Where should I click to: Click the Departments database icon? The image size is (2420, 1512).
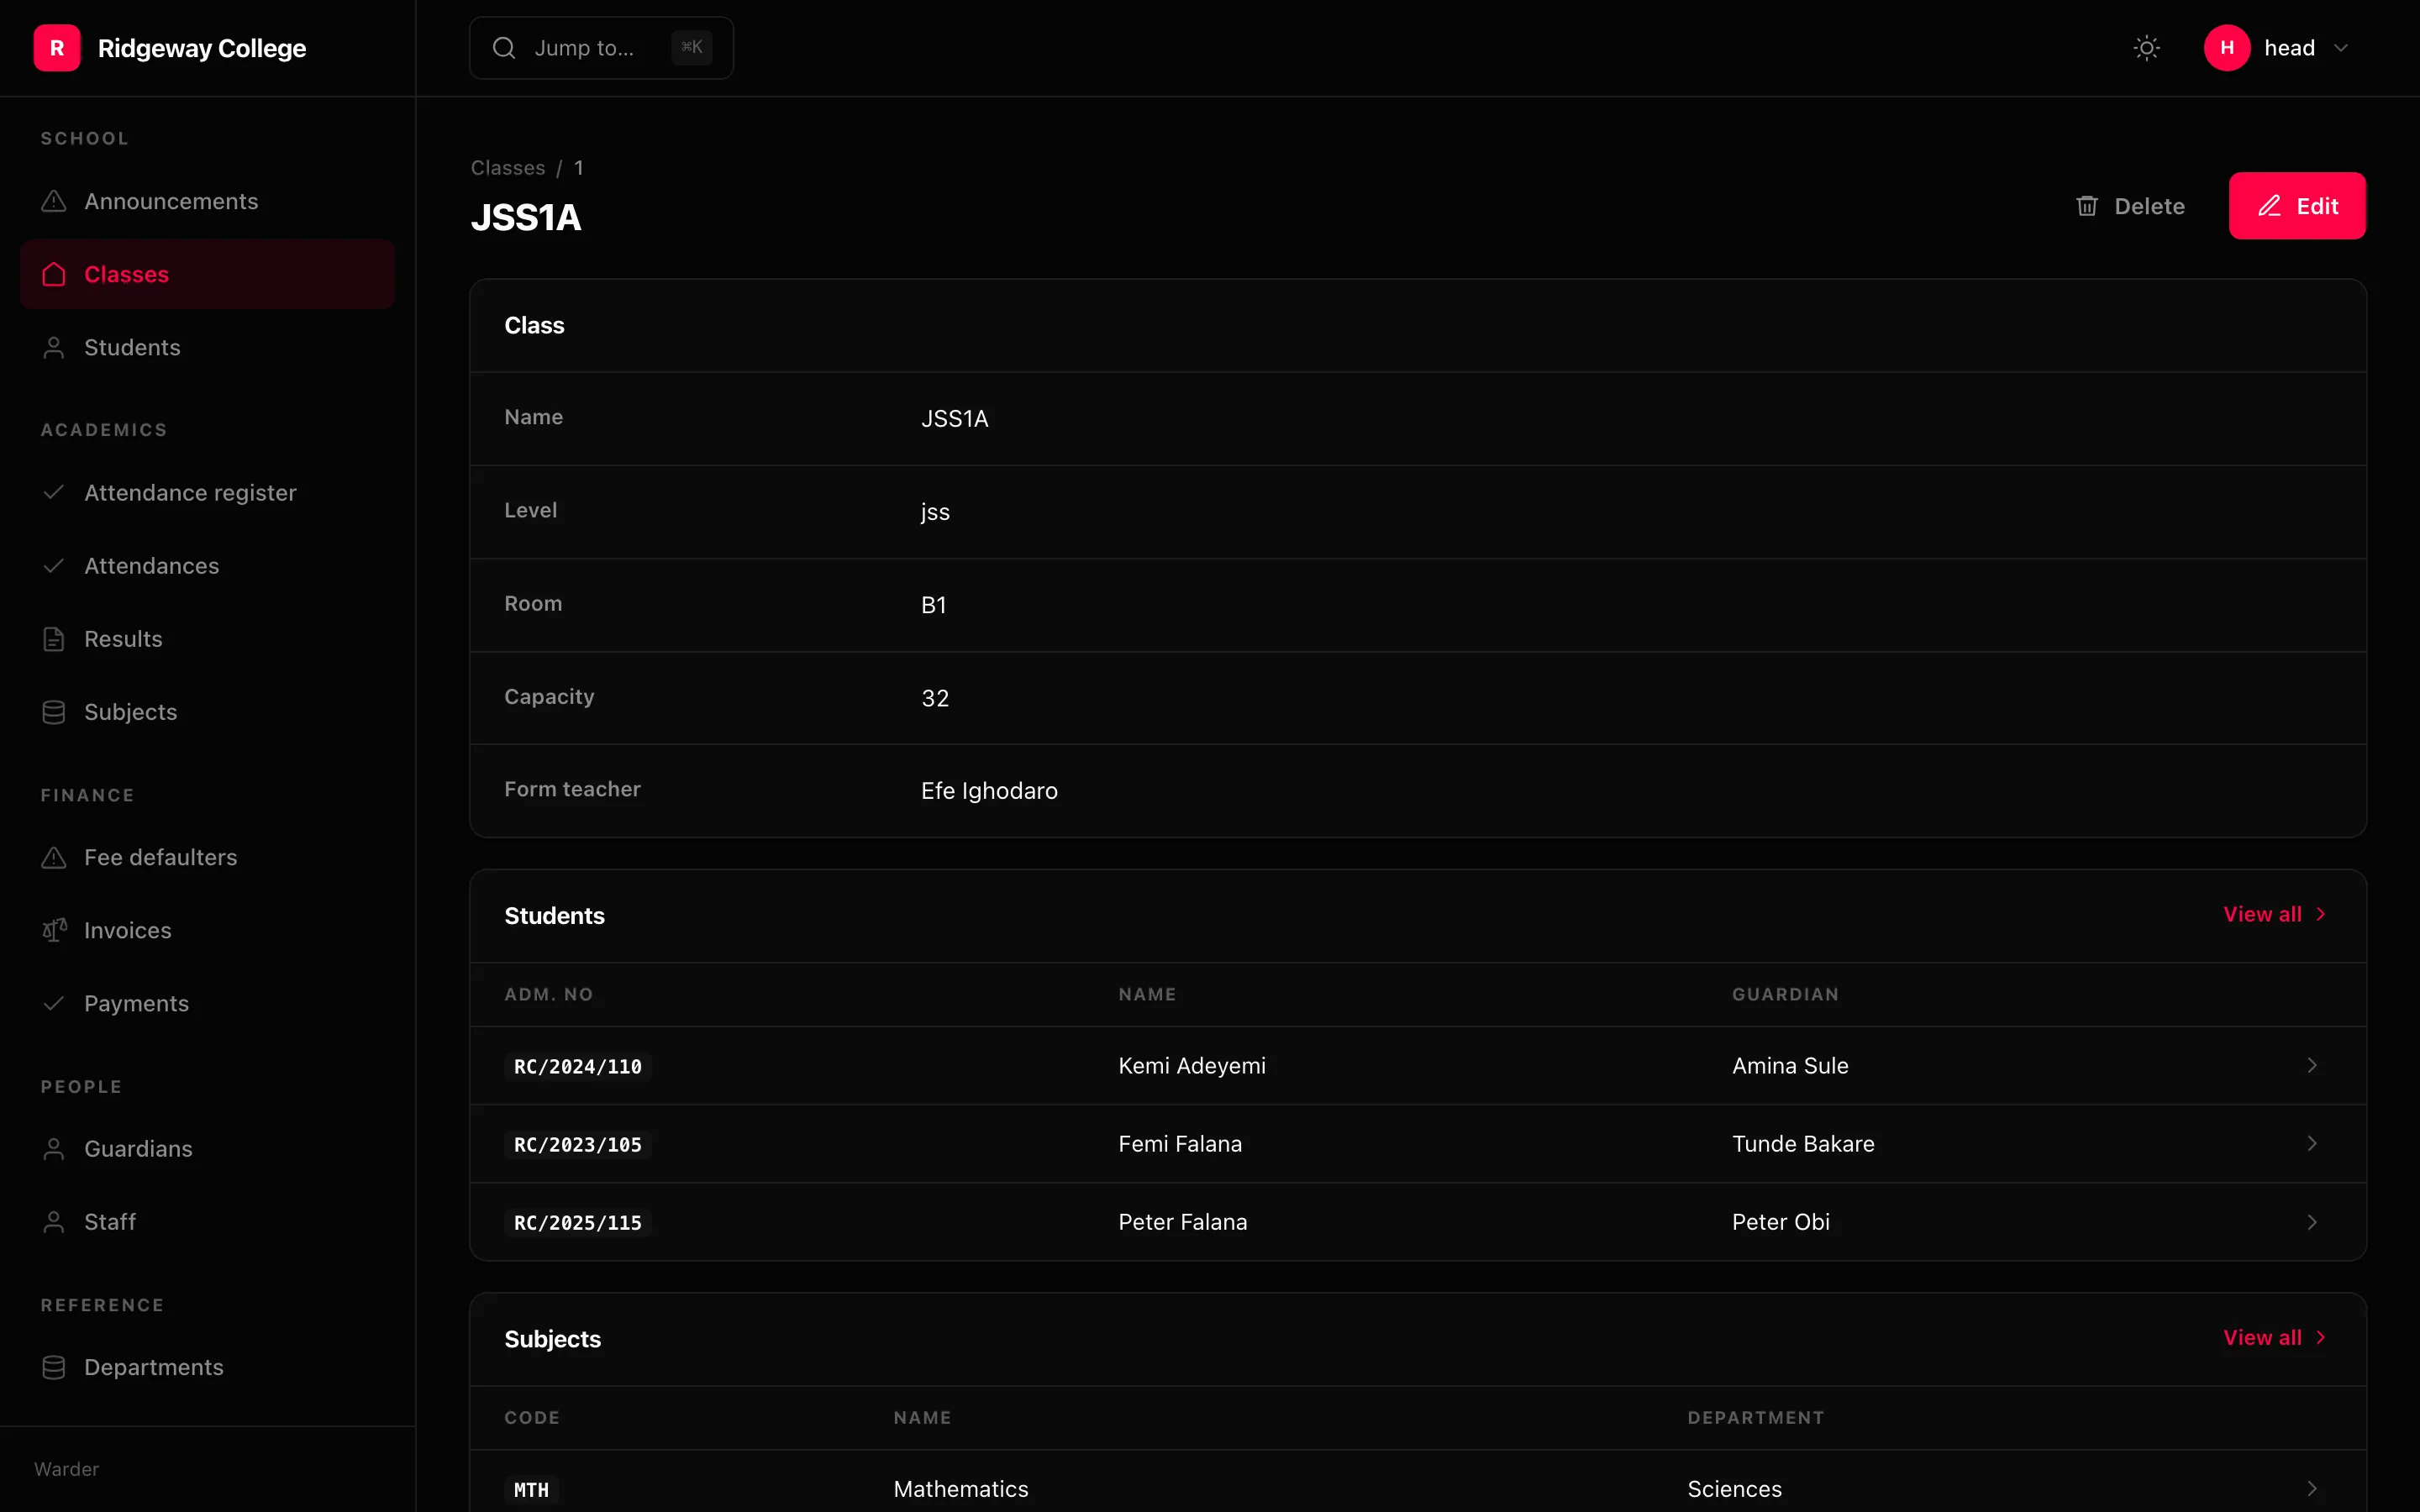[x=54, y=1367]
